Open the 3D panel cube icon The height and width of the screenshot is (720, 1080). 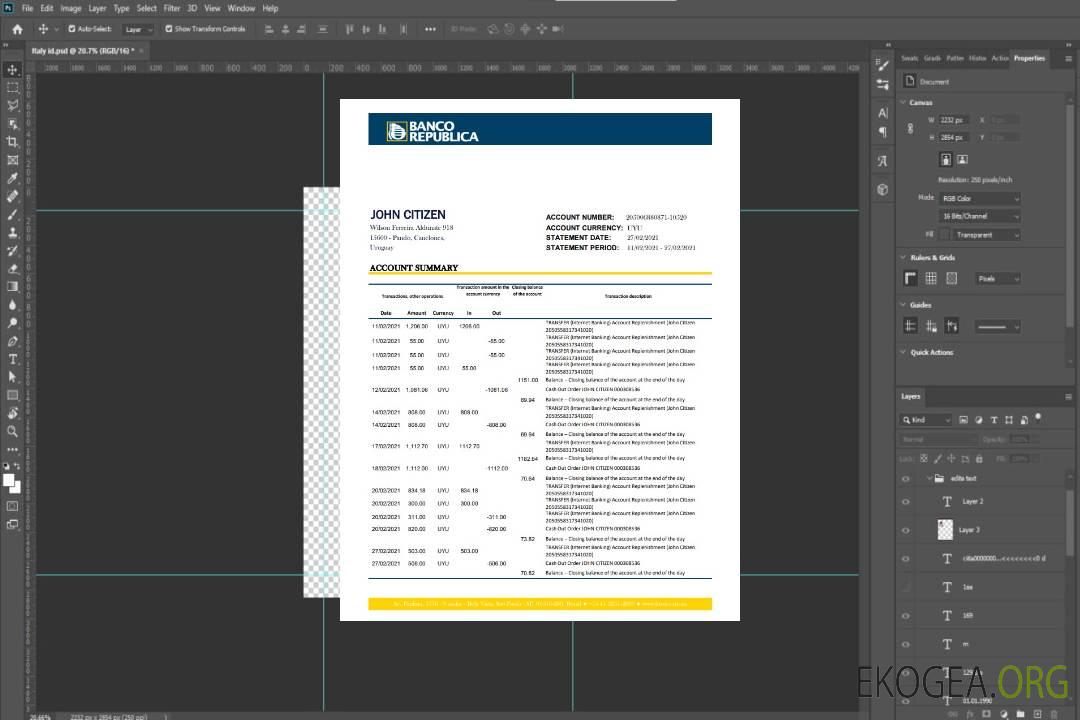[x=883, y=189]
